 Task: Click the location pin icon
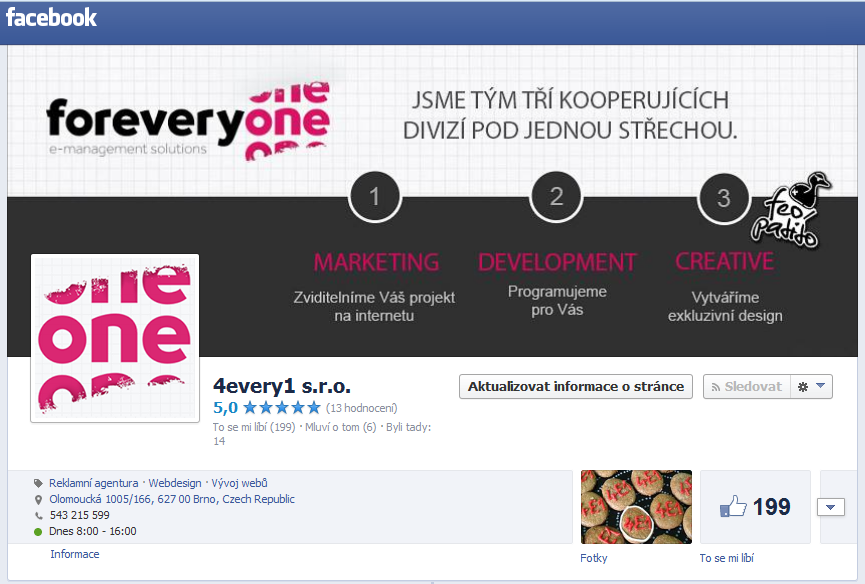38,500
